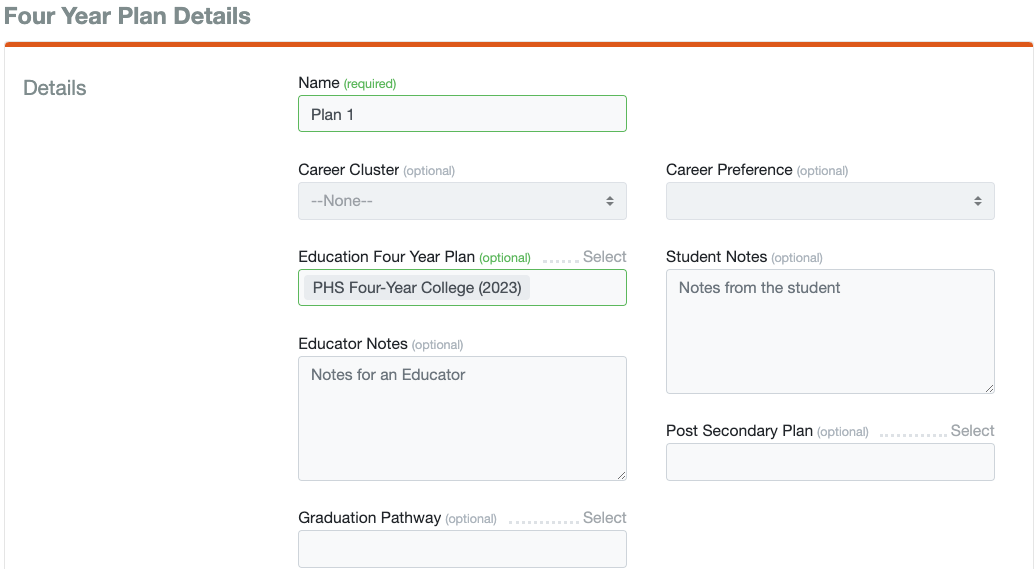Click the PHS Four-Year College (2023) chip

coord(417,288)
